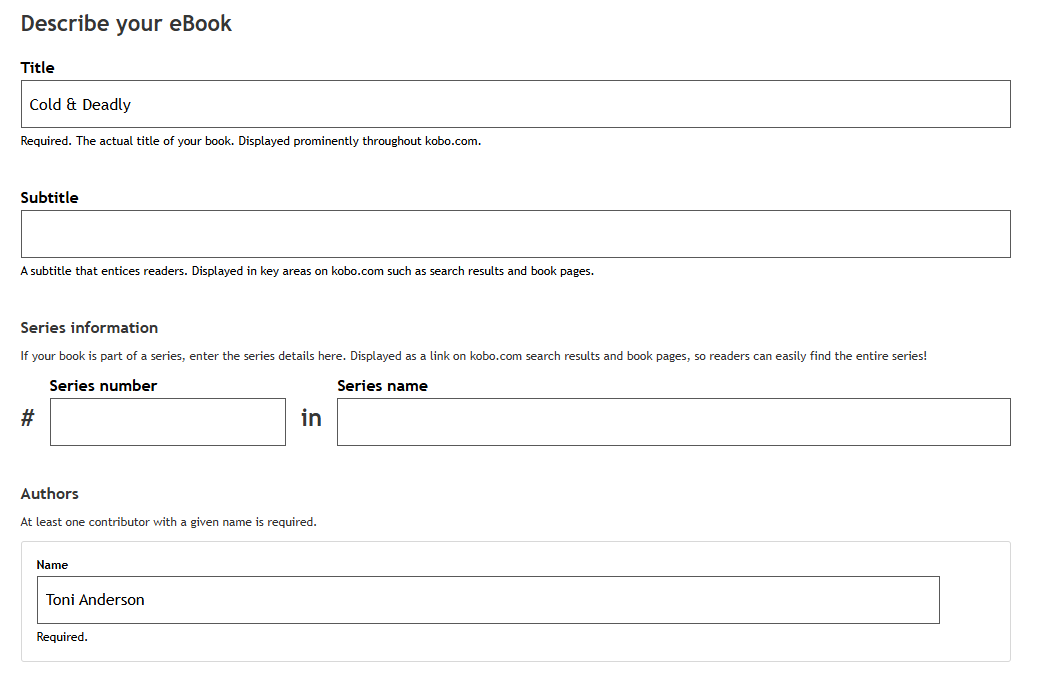This screenshot has height=683, width=1060.
Task: Click the Title field containing Cold & Deadly
Action: [515, 104]
